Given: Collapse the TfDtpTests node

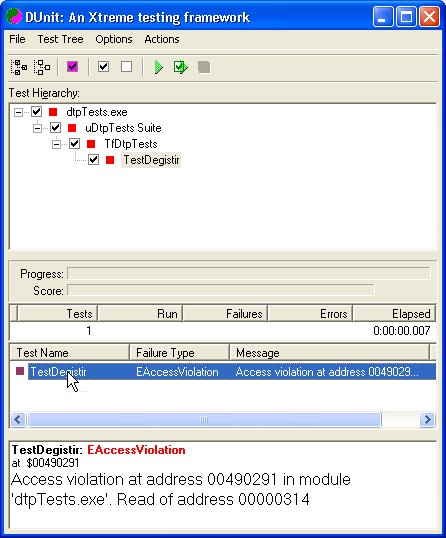Looking at the screenshot, I should (x=56, y=144).
